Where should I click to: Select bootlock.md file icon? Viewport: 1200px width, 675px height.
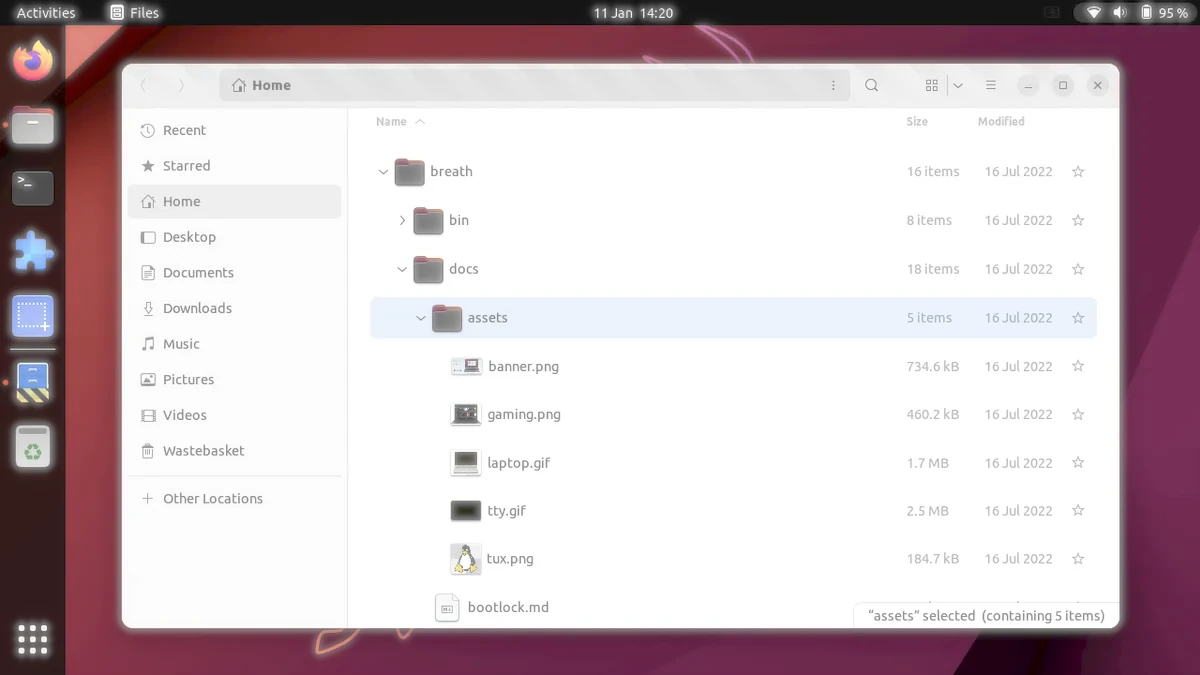coord(447,608)
